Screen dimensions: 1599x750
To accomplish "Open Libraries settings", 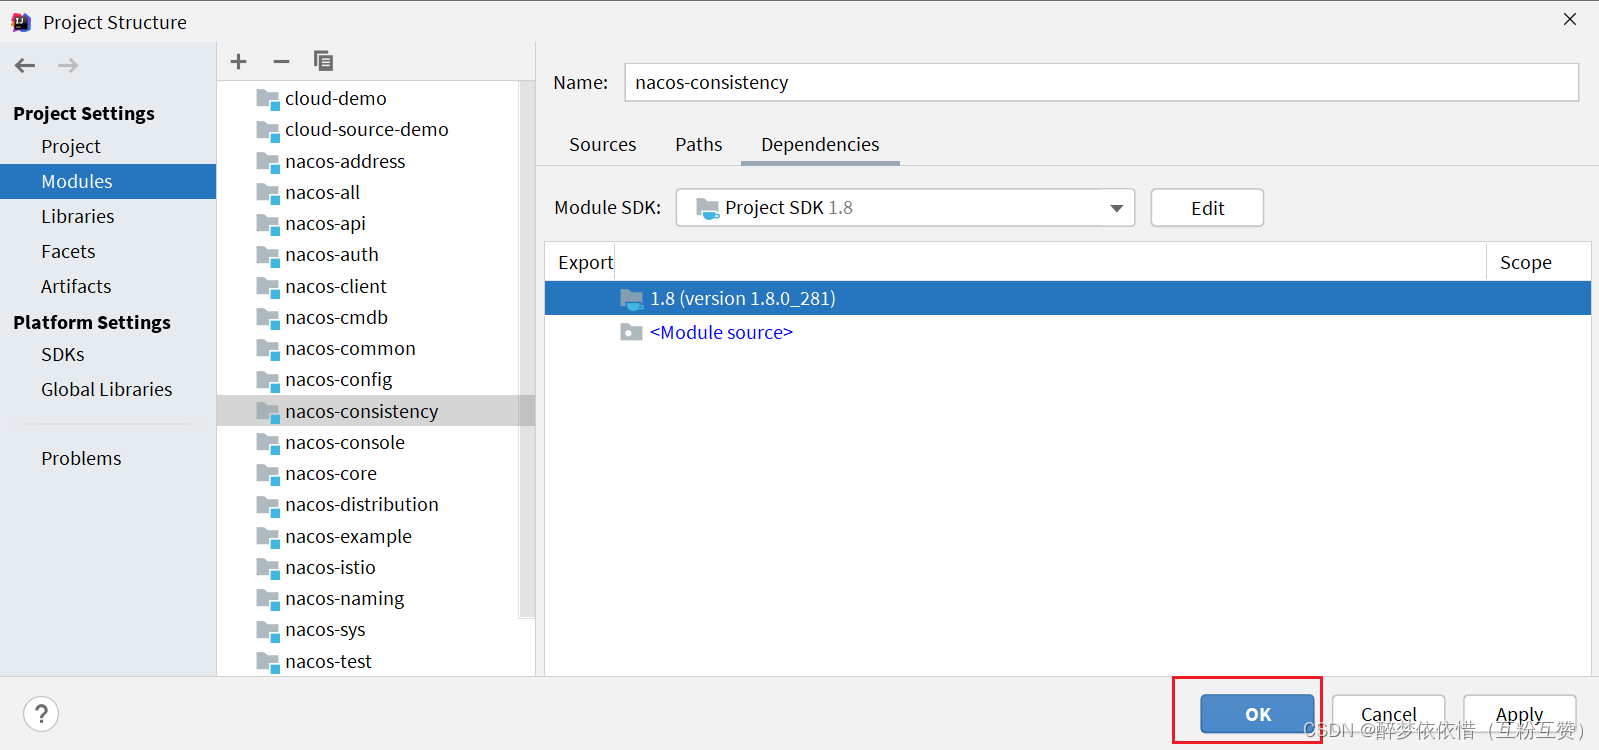I will (78, 217).
